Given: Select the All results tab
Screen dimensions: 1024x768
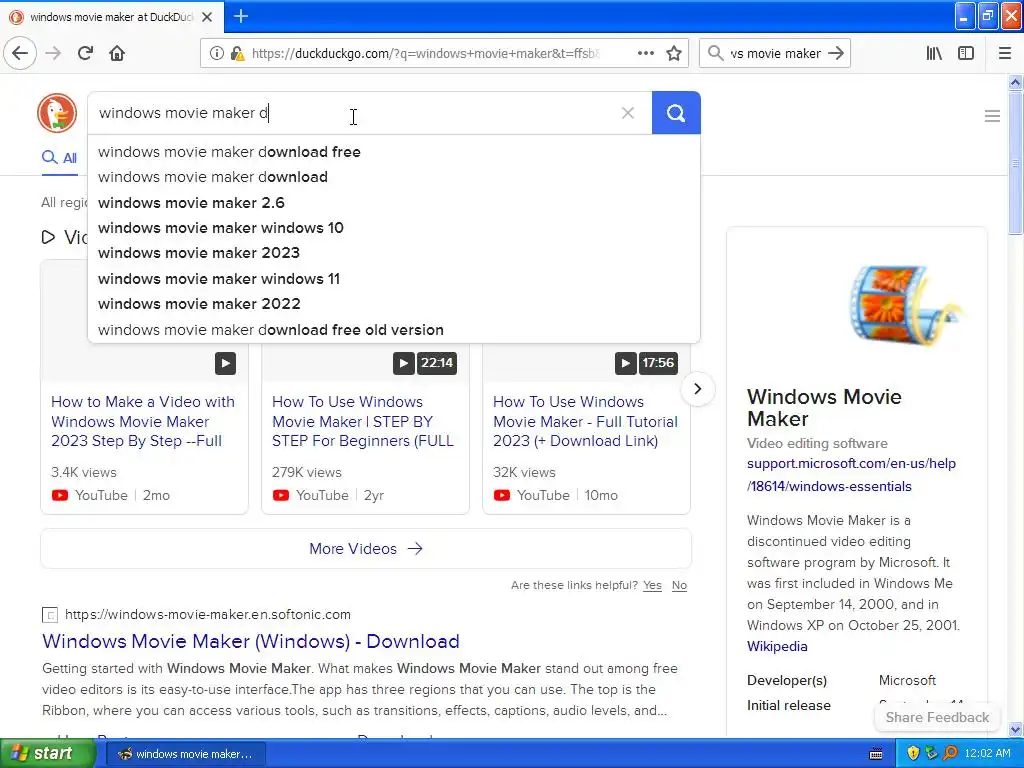Looking at the screenshot, I should 59,158.
